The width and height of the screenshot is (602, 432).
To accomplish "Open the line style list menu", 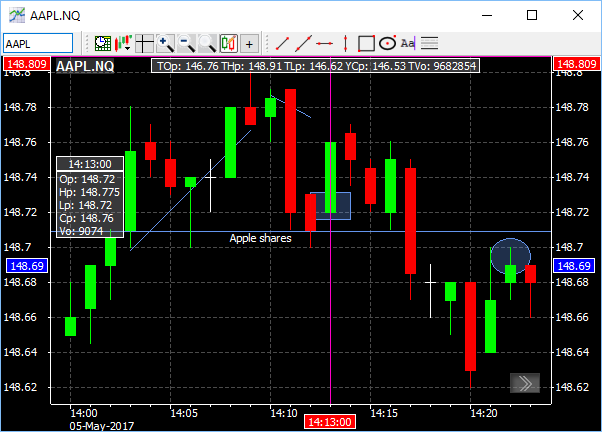I will point(429,43).
